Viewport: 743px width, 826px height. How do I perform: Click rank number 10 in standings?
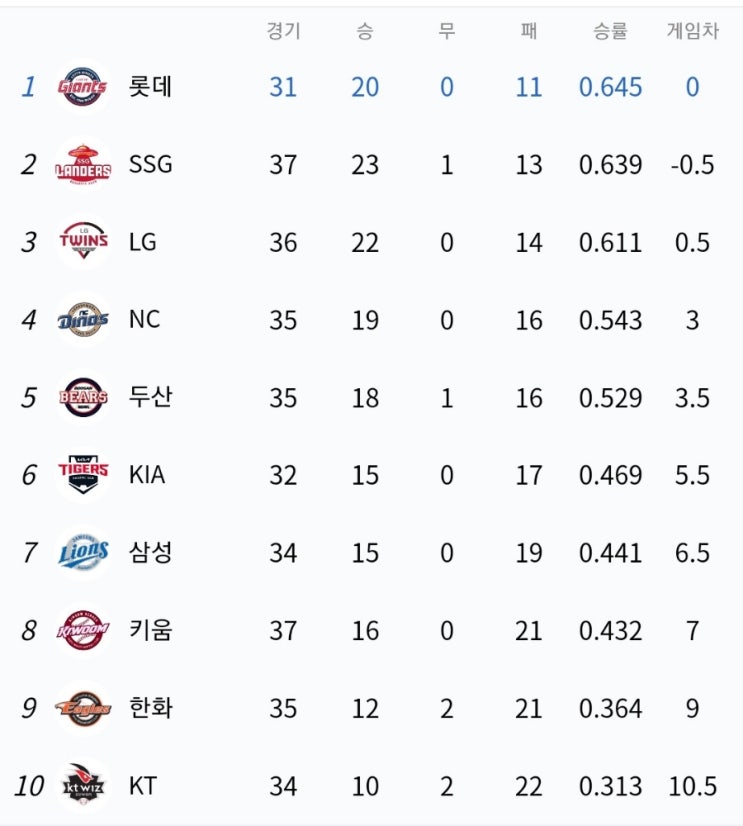tap(29, 786)
